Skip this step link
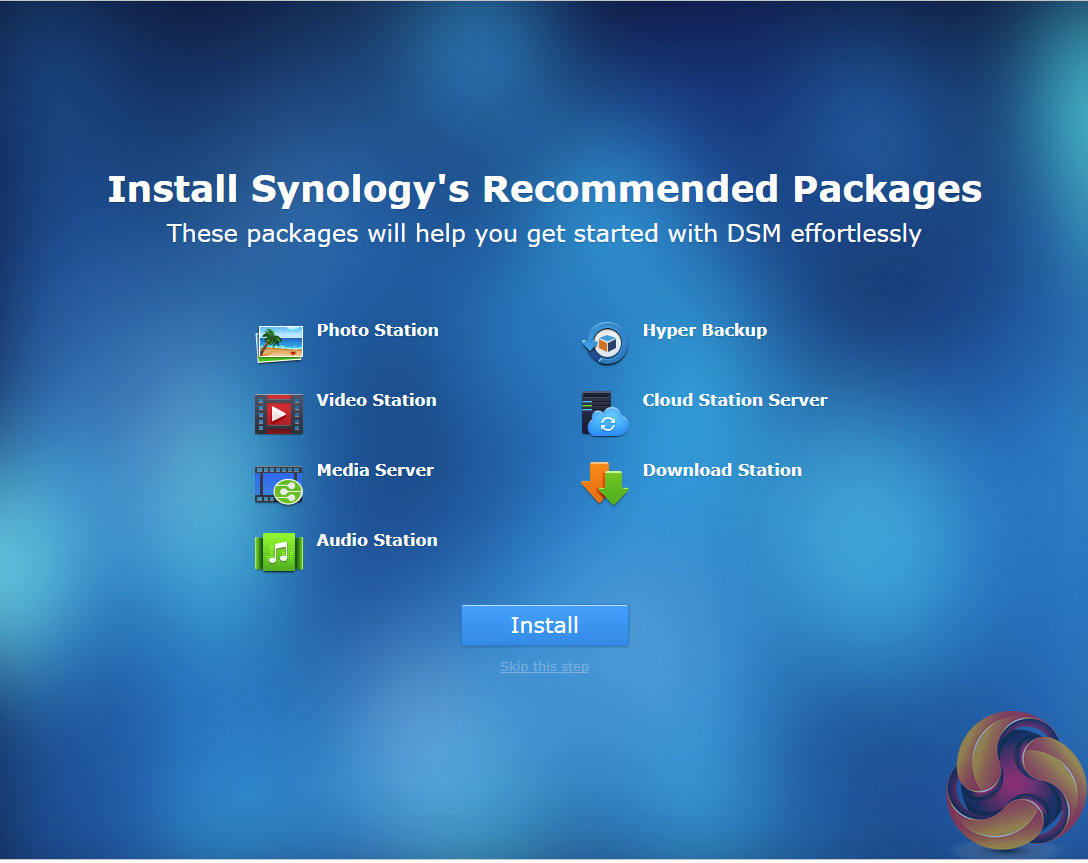Screen dimensions: 1088x863 click(x=545, y=667)
